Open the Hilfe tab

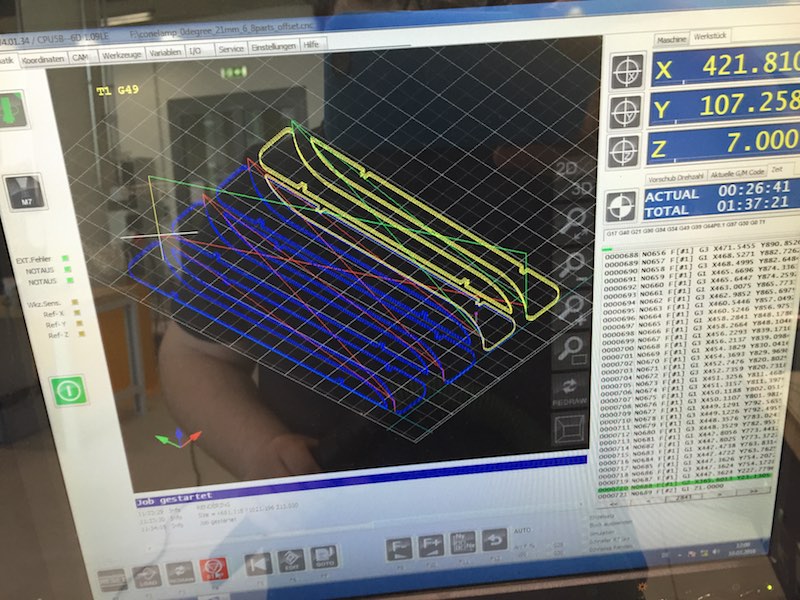pos(311,44)
